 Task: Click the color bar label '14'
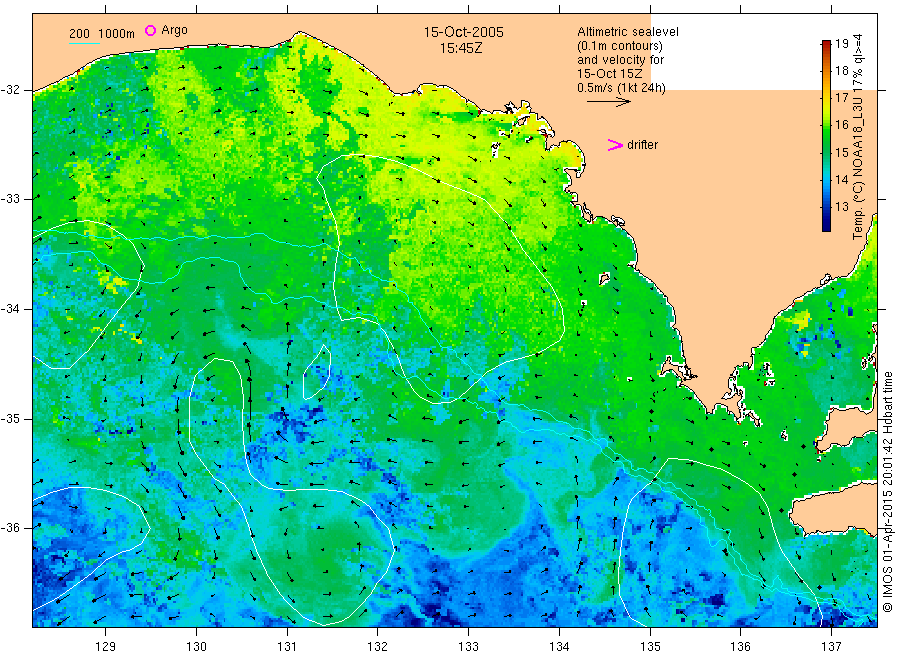841,180
